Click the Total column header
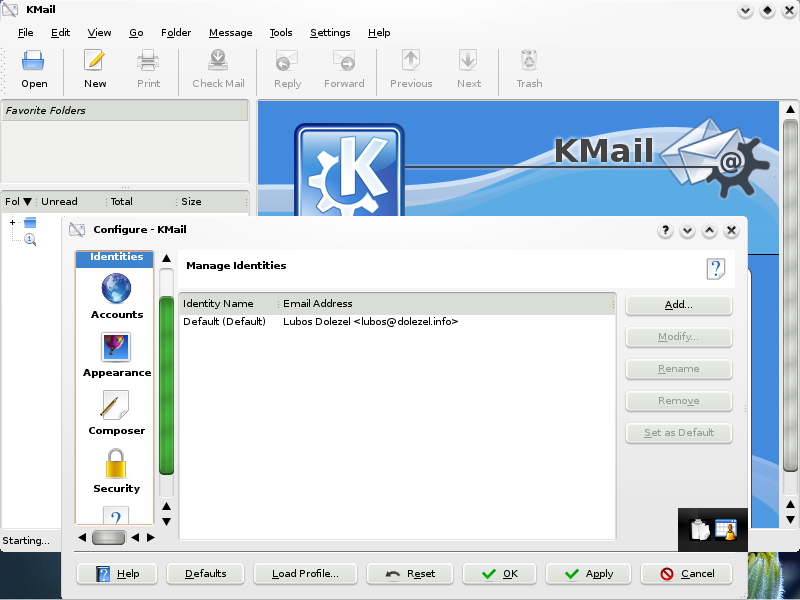800x600 pixels. point(140,202)
